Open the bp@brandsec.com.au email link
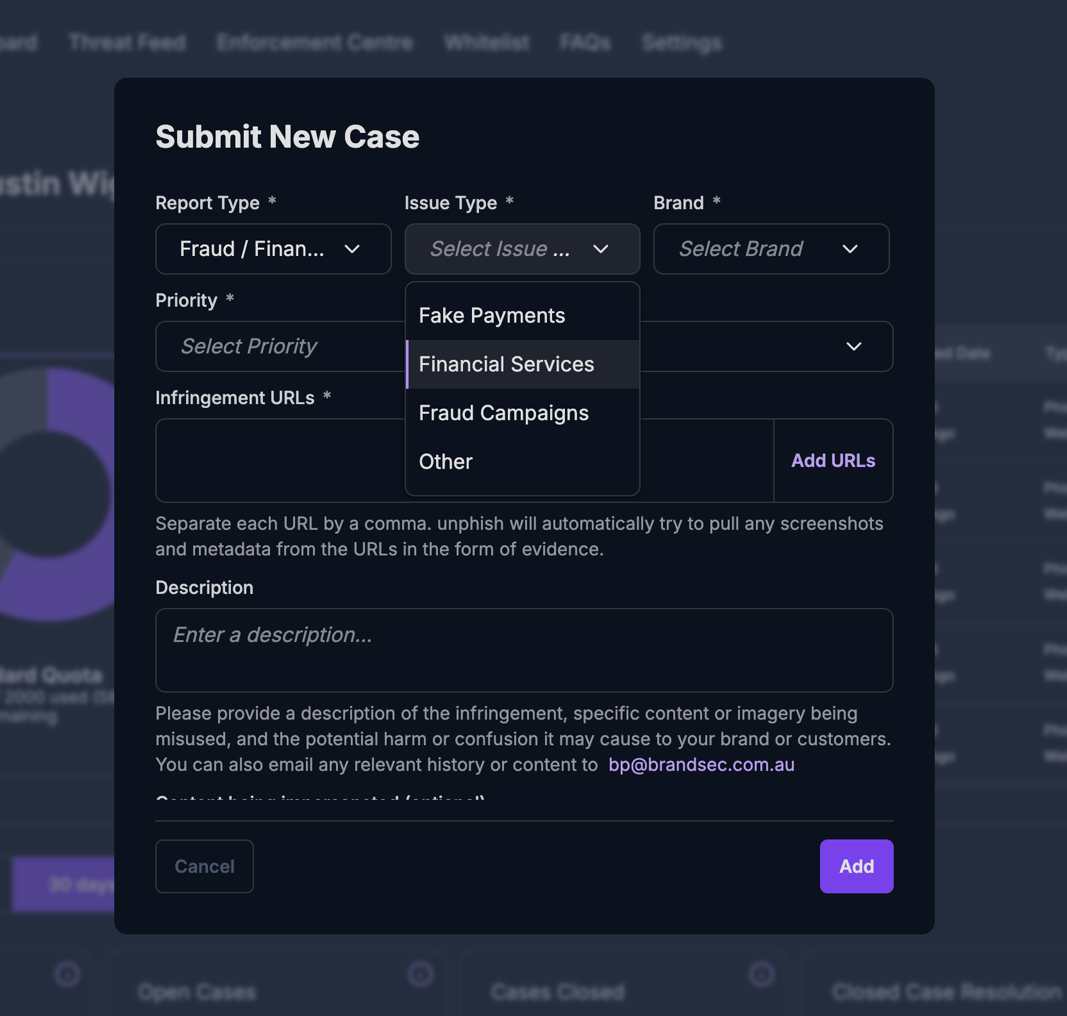Image resolution: width=1067 pixels, height=1016 pixels. coord(701,765)
